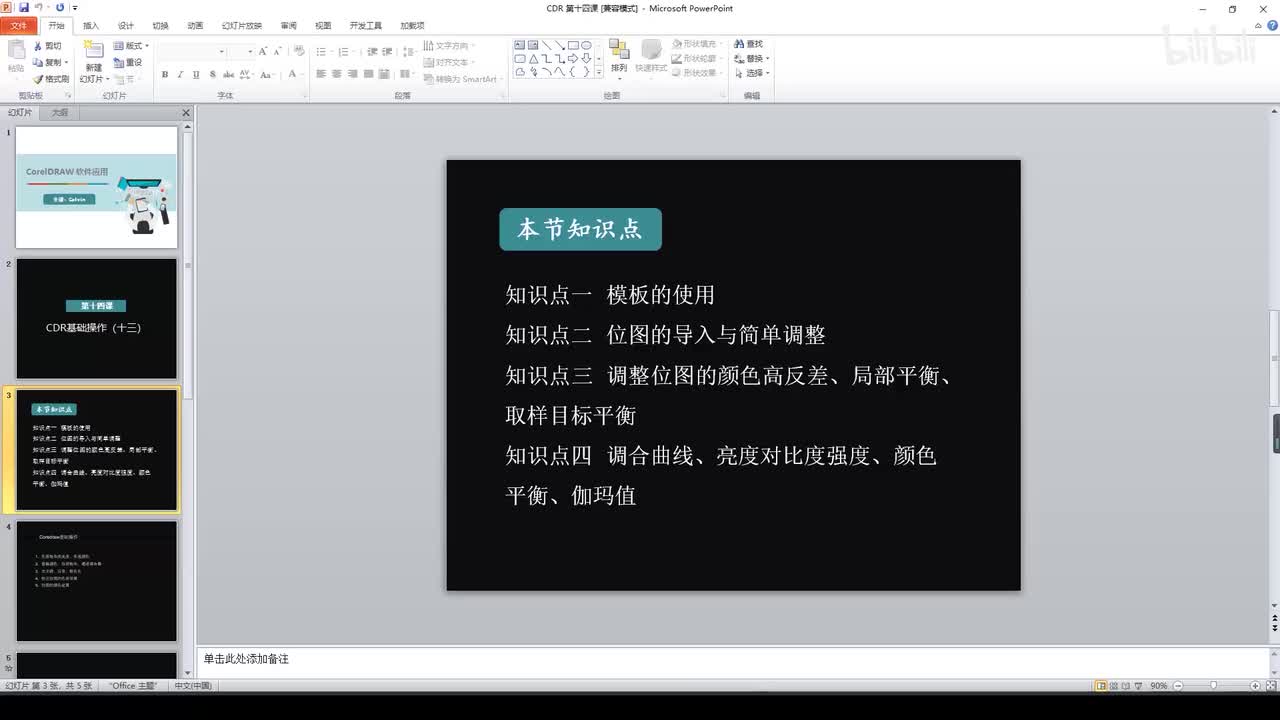
Task: Open the 版式 (Layout) dropdown
Action: click(130, 46)
